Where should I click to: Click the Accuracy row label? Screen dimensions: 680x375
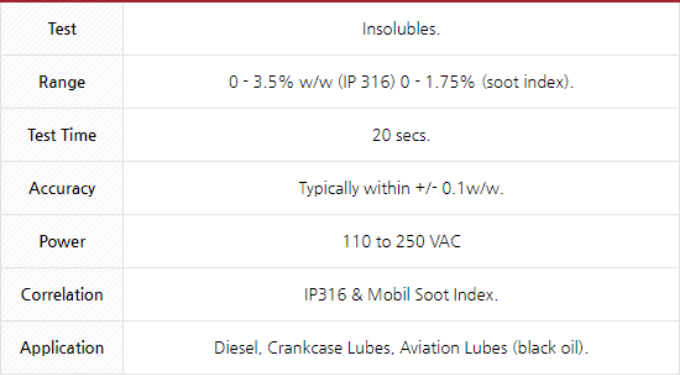pyautogui.click(x=62, y=188)
